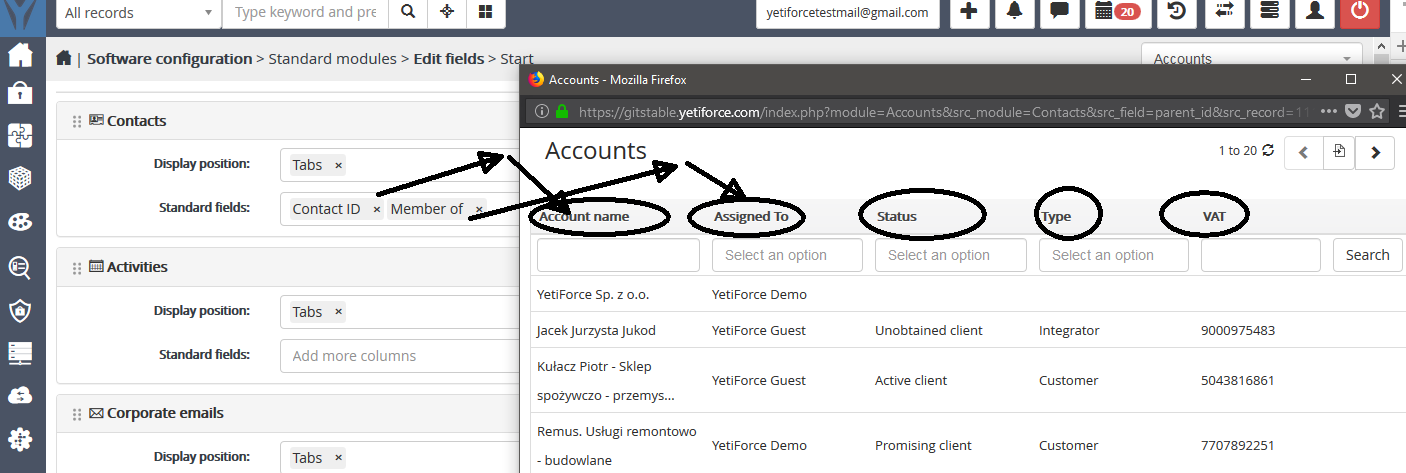Sort by the Account name column header
This screenshot has width=1406, height=473.
(585, 216)
